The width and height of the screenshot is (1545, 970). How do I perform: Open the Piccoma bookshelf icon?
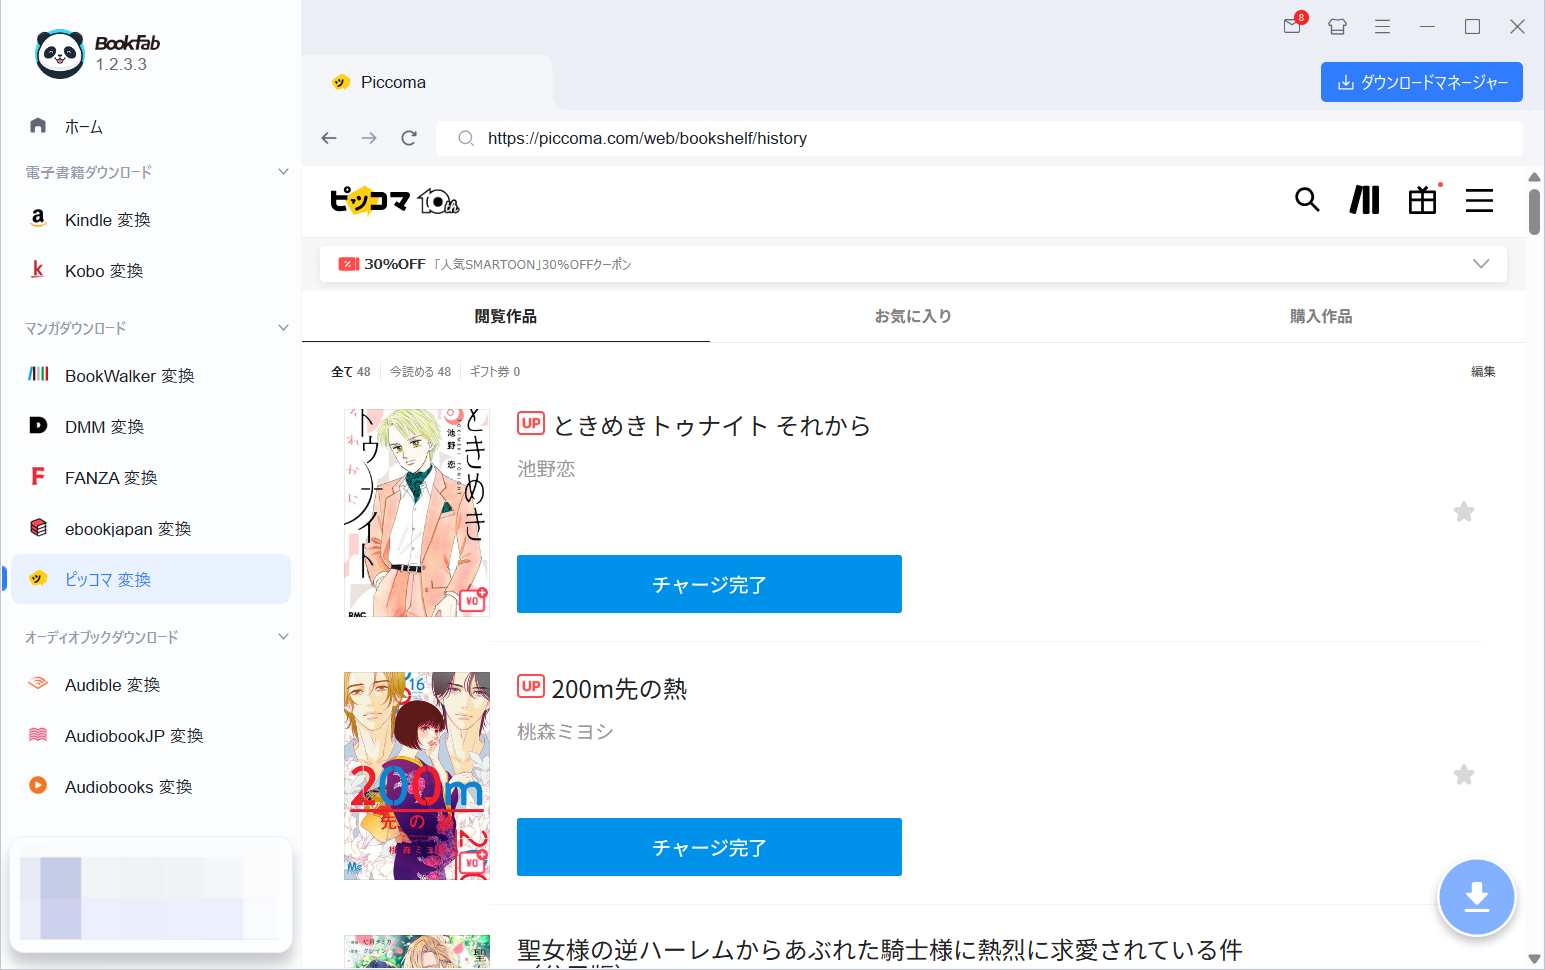pyautogui.click(x=1365, y=200)
